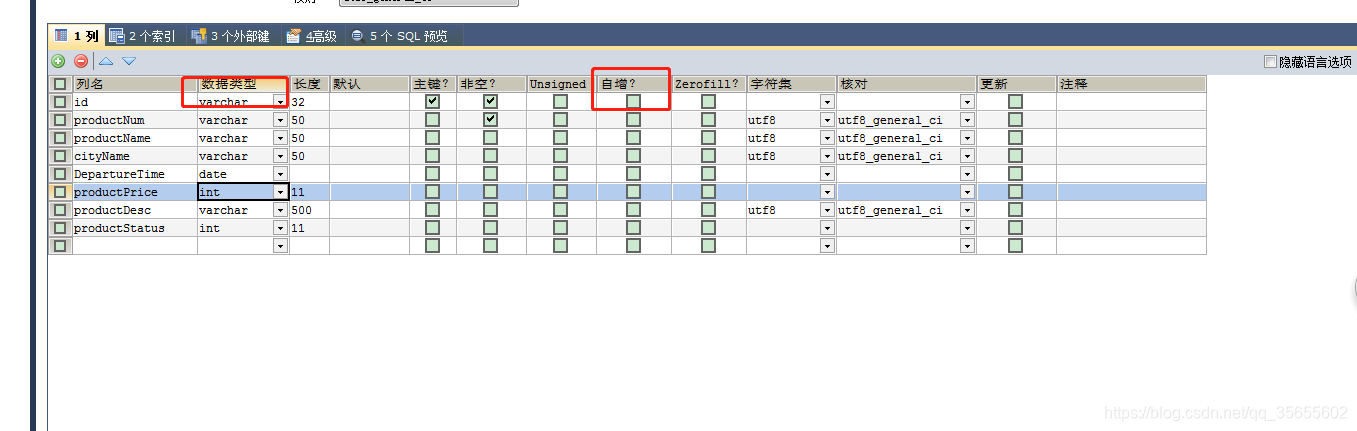Open the data type dropdown for productName
This screenshot has width=1357, height=431.
[x=280, y=138]
